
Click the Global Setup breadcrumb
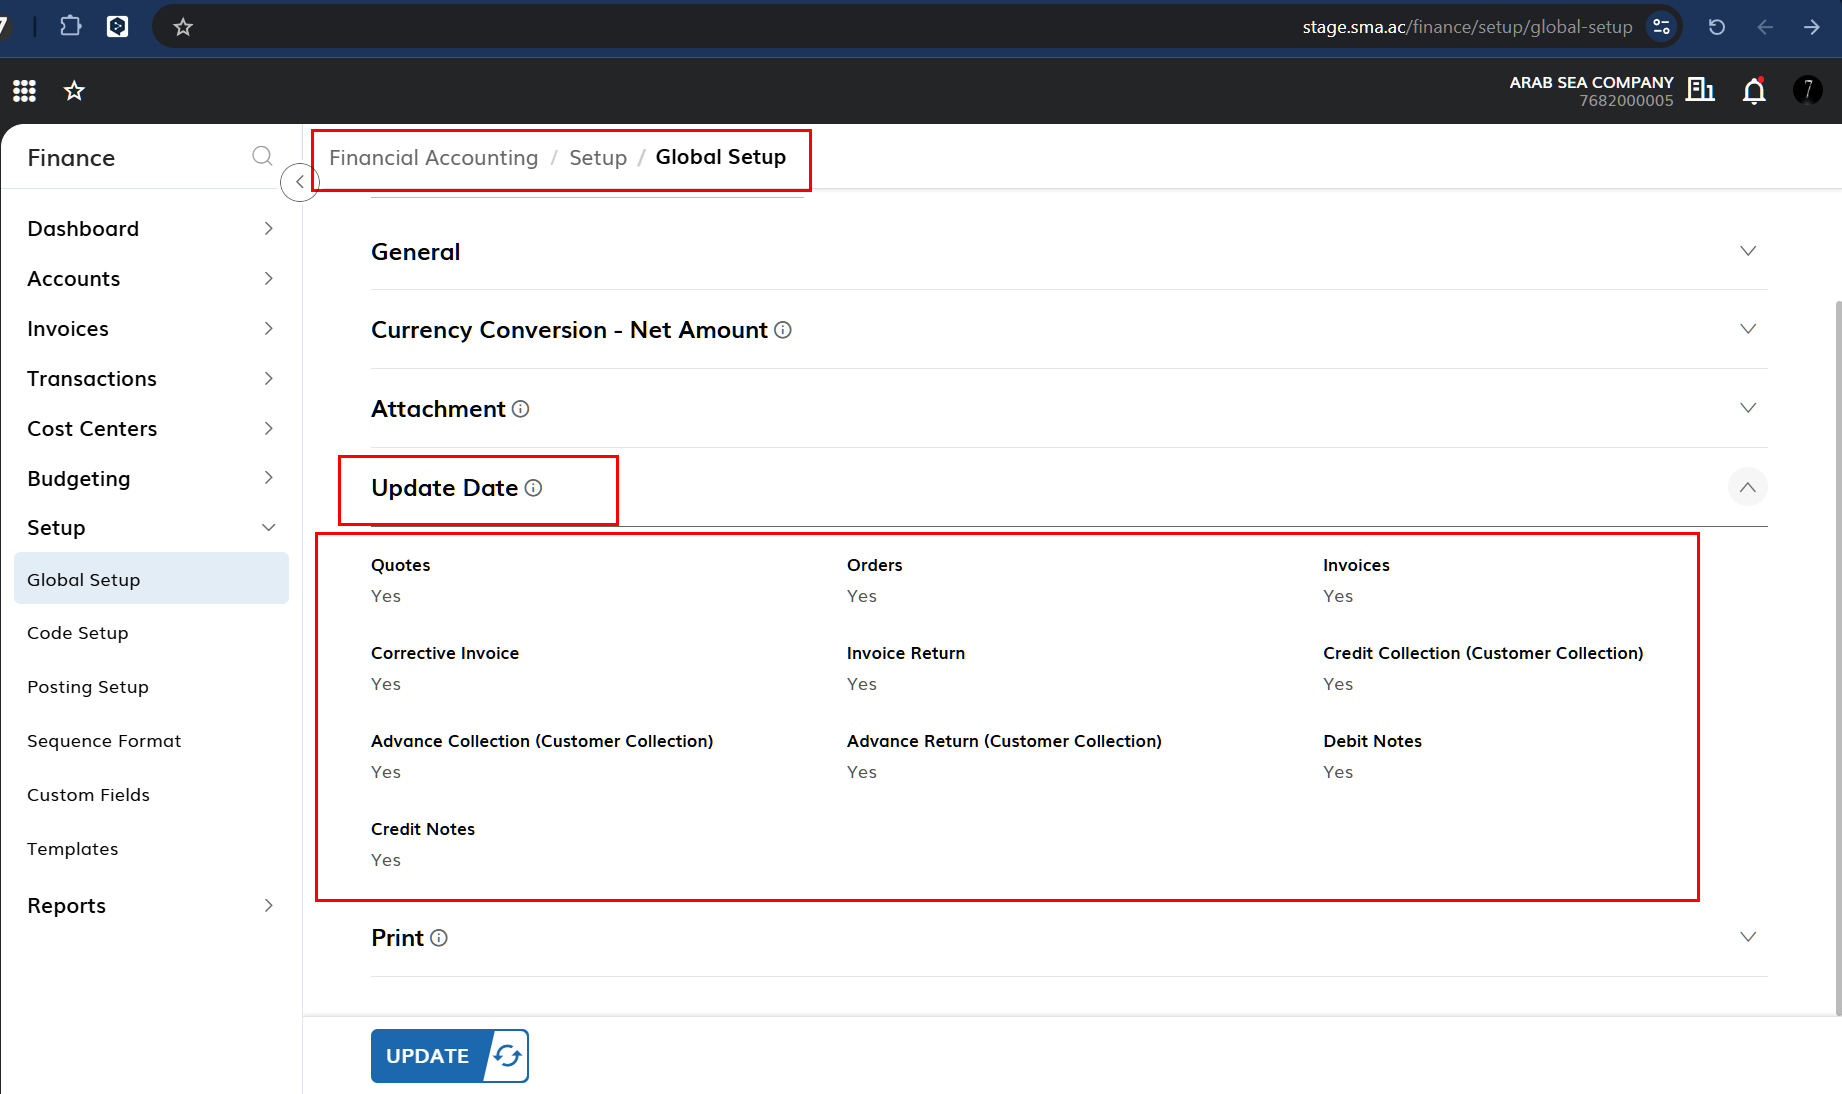point(721,157)
